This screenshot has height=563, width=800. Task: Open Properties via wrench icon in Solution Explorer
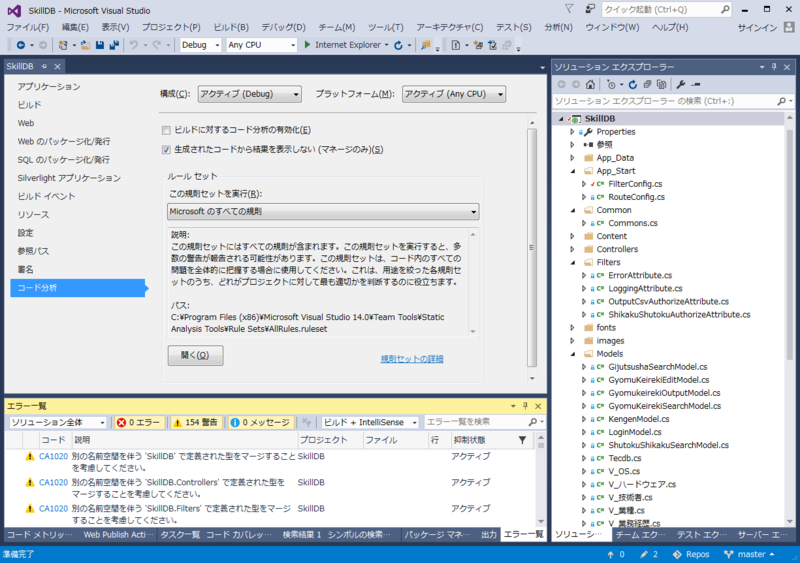(x=681, y=85)
